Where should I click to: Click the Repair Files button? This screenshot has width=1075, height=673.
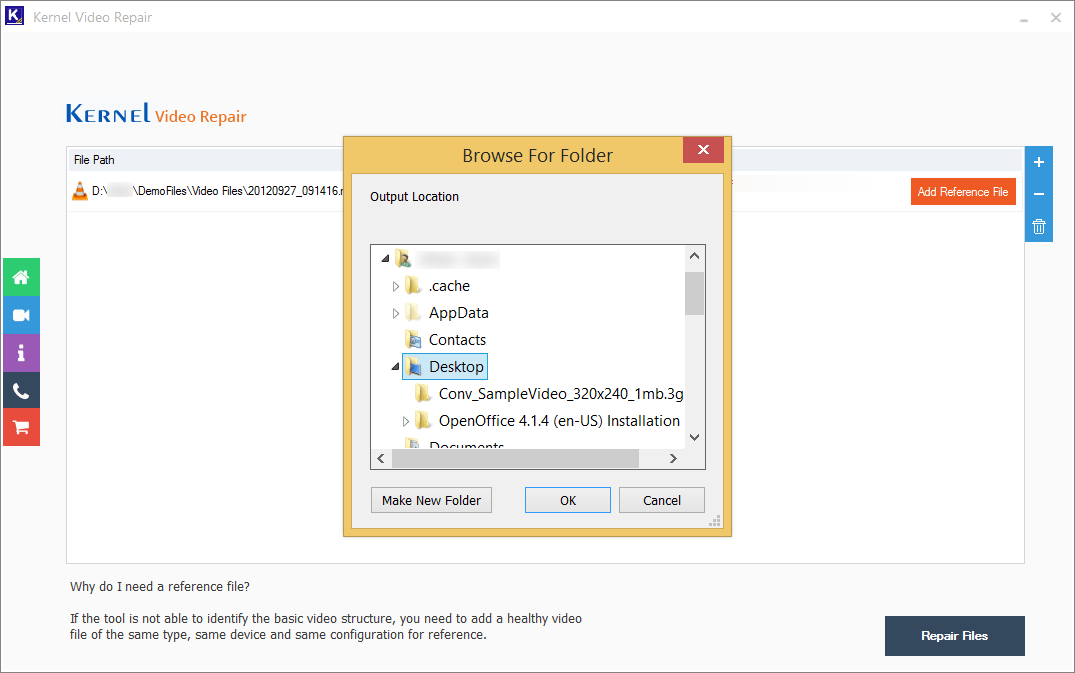pyautogui.click(x=954, y=636)
